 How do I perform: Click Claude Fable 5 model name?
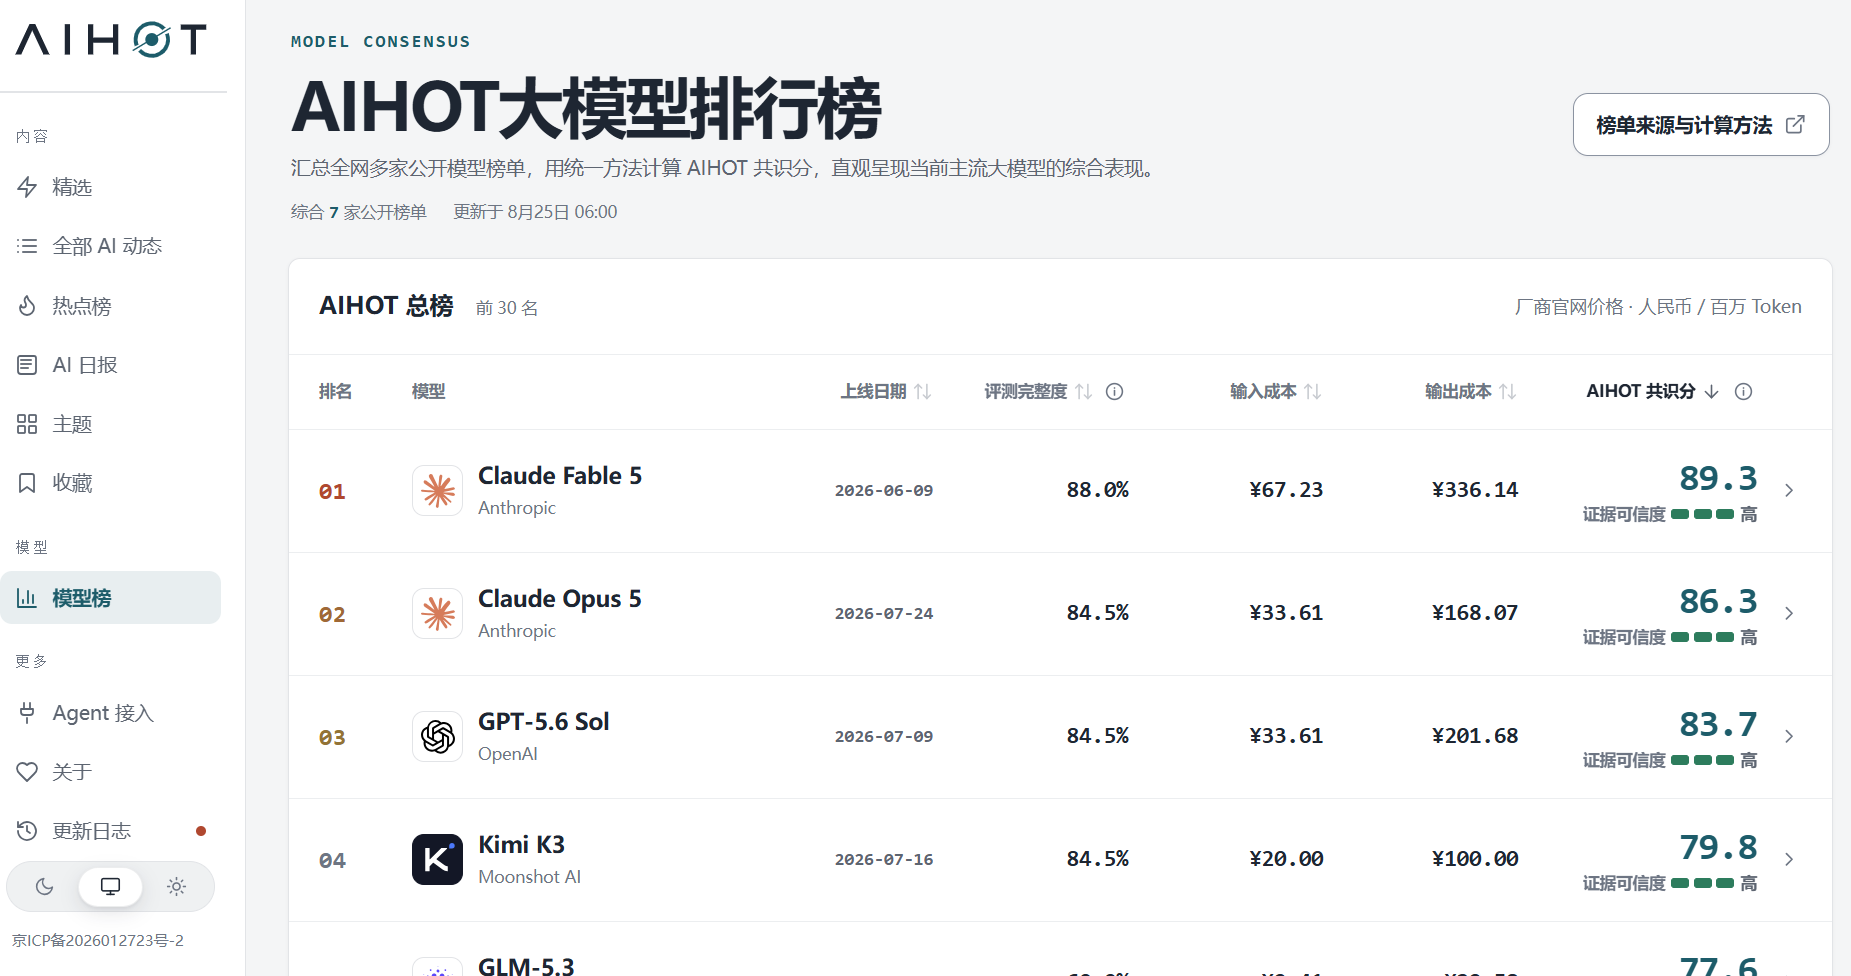[x=560, y=476]
